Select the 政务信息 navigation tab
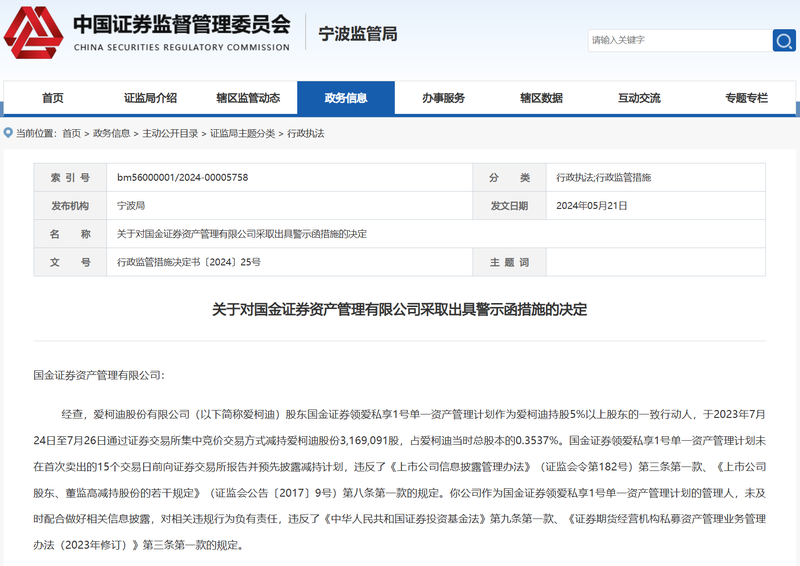This screenshot has height=566, width=800. click(346, 97)
